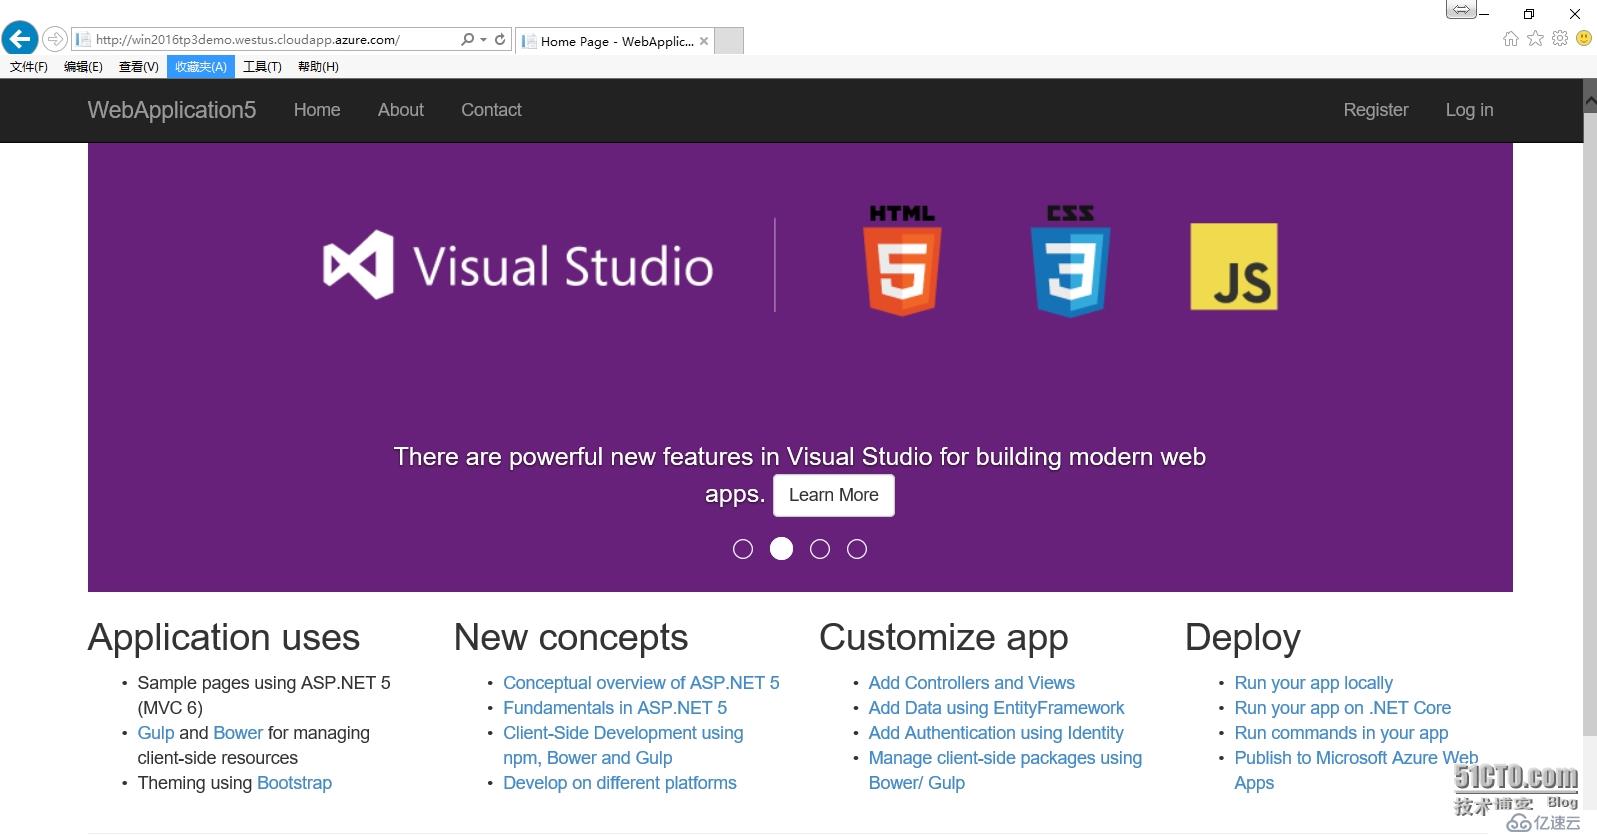Click the Log in link
Screen dimensions: 1597x835
pos(1469,110)
